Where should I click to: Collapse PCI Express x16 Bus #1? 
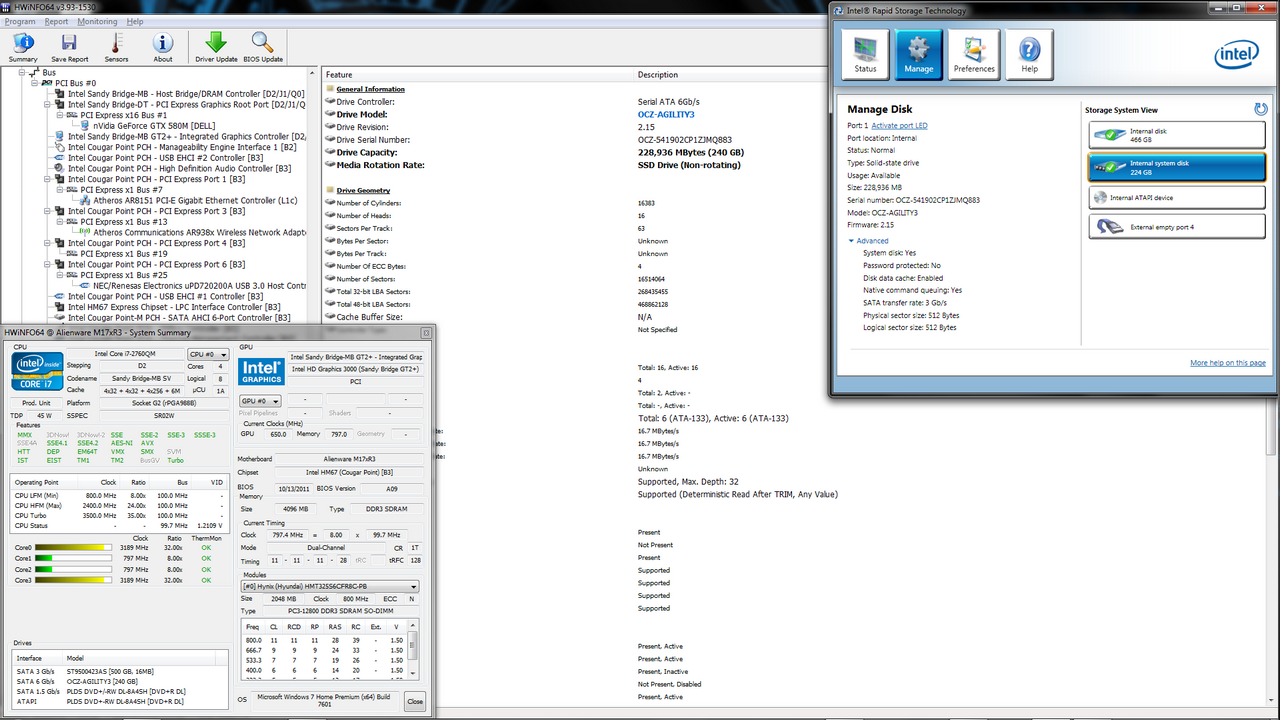pos(60,115)
